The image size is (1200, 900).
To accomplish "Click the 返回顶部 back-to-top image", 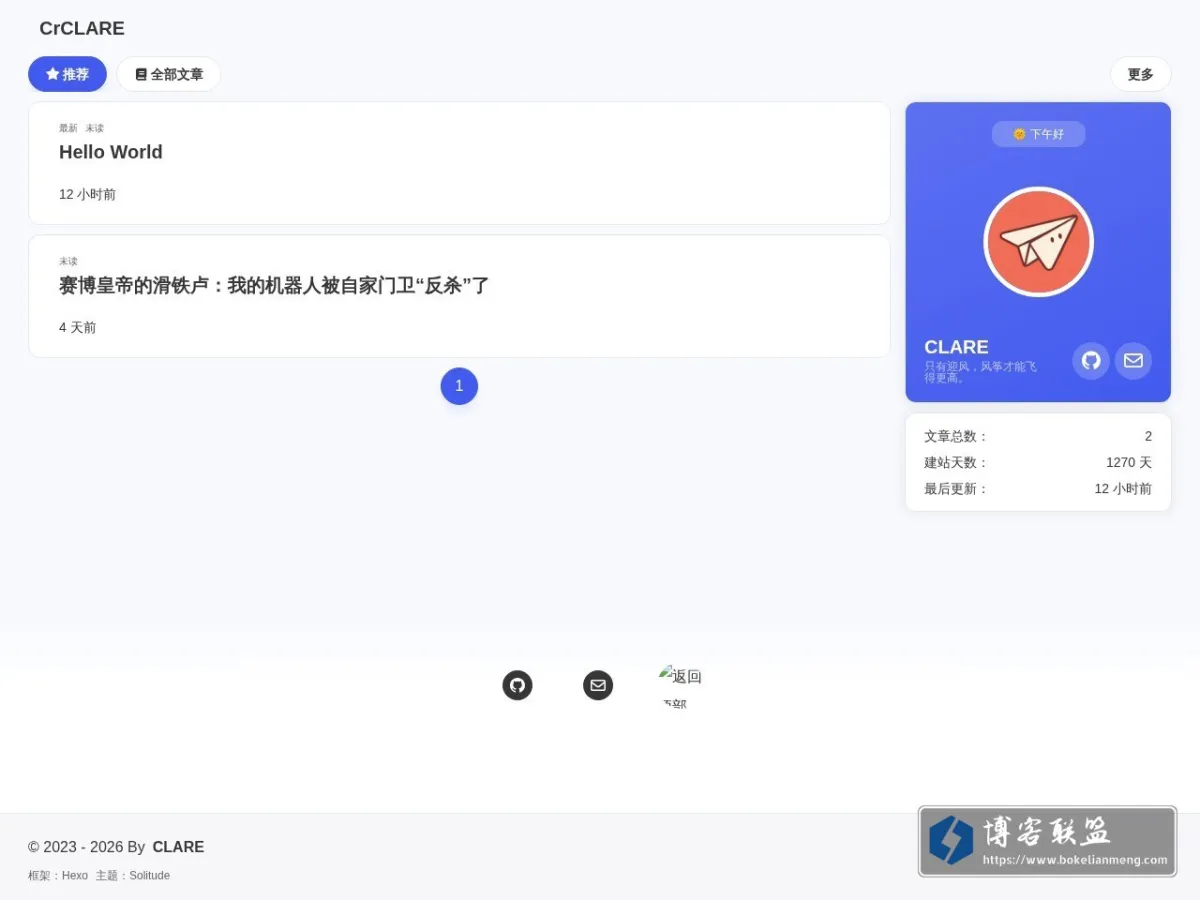I will 680,686.
